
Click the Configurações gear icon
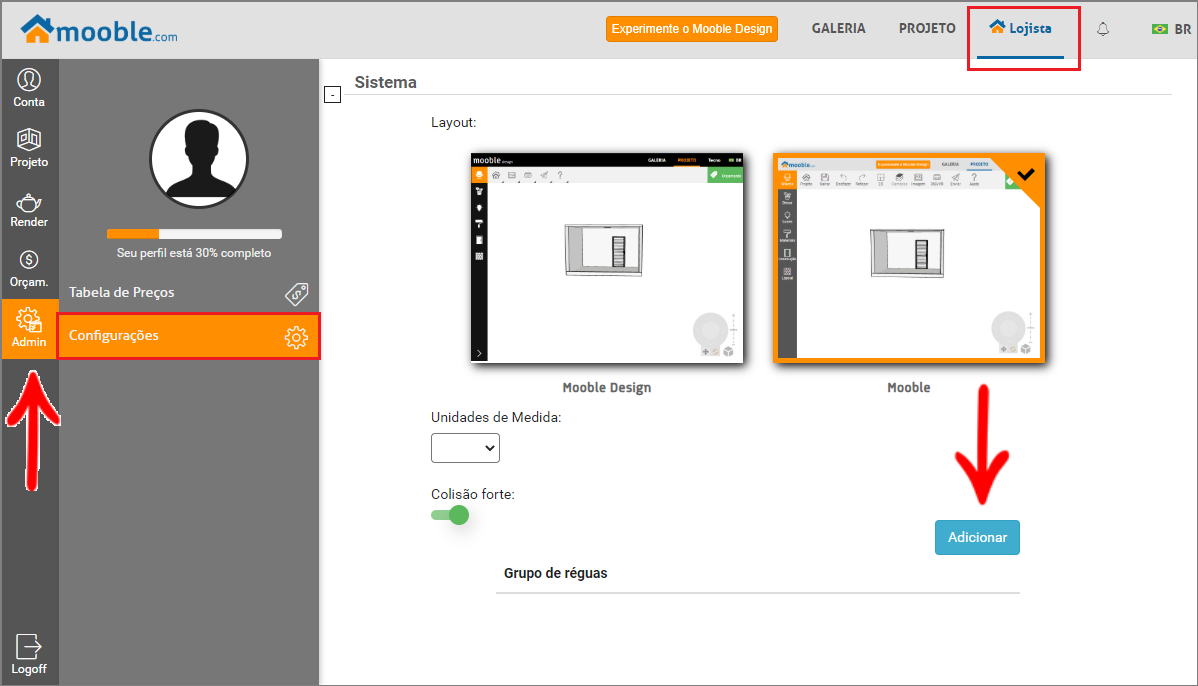[x=296, y=337]
